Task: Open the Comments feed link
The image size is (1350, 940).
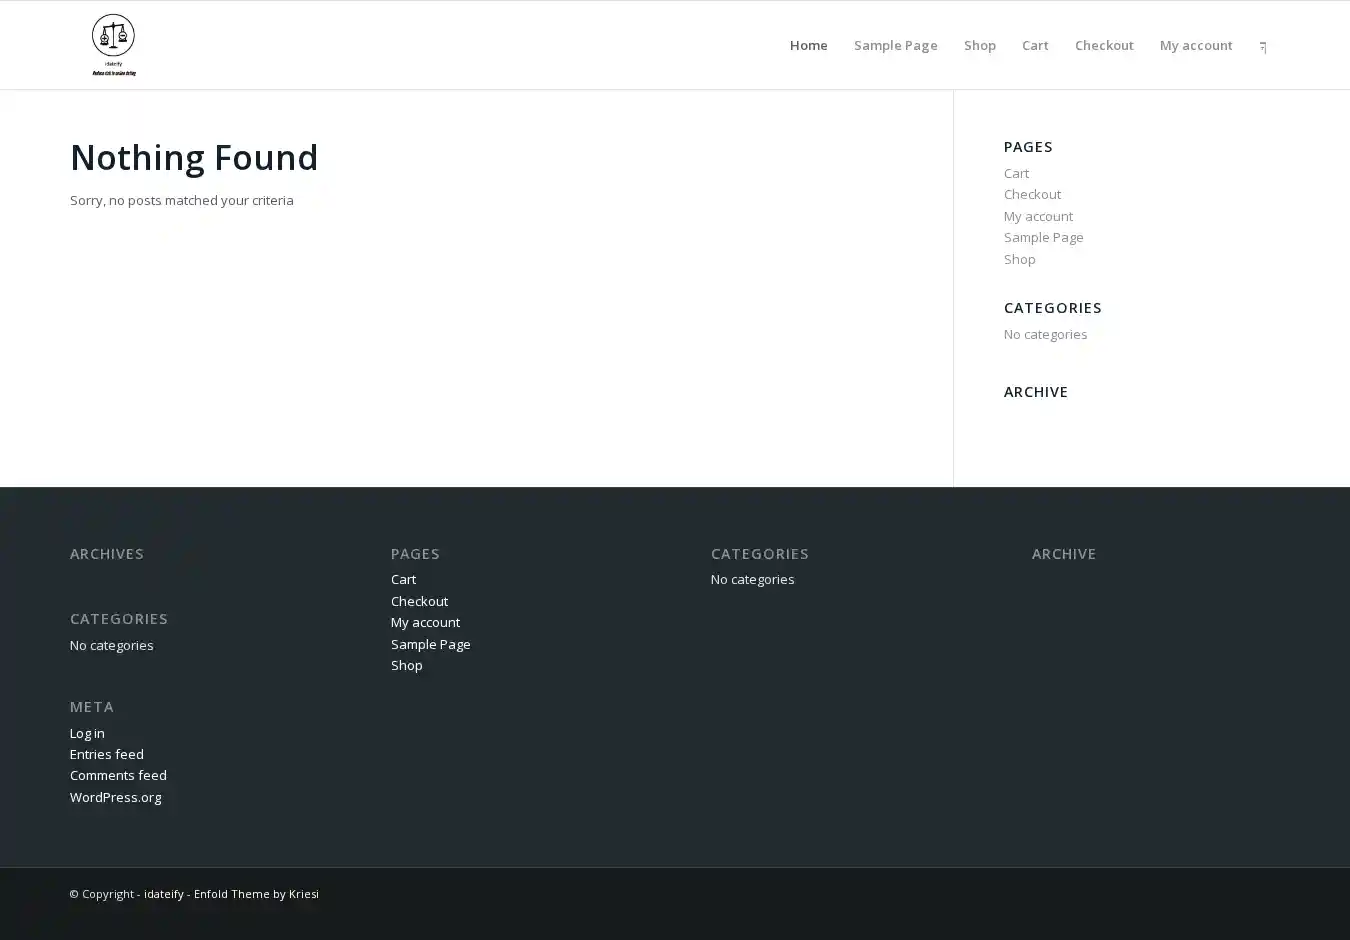Action: (118, 775)
